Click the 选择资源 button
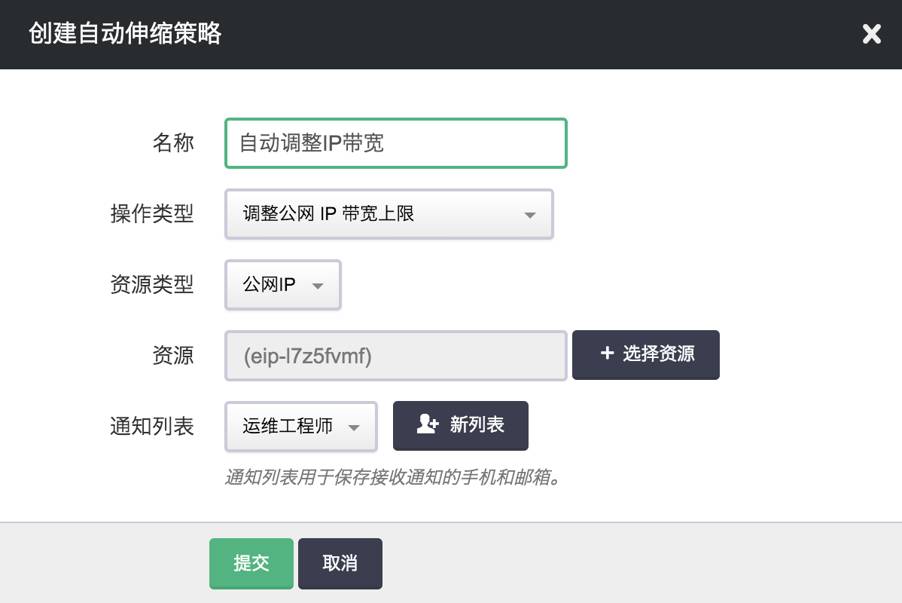 click(645, 355)
